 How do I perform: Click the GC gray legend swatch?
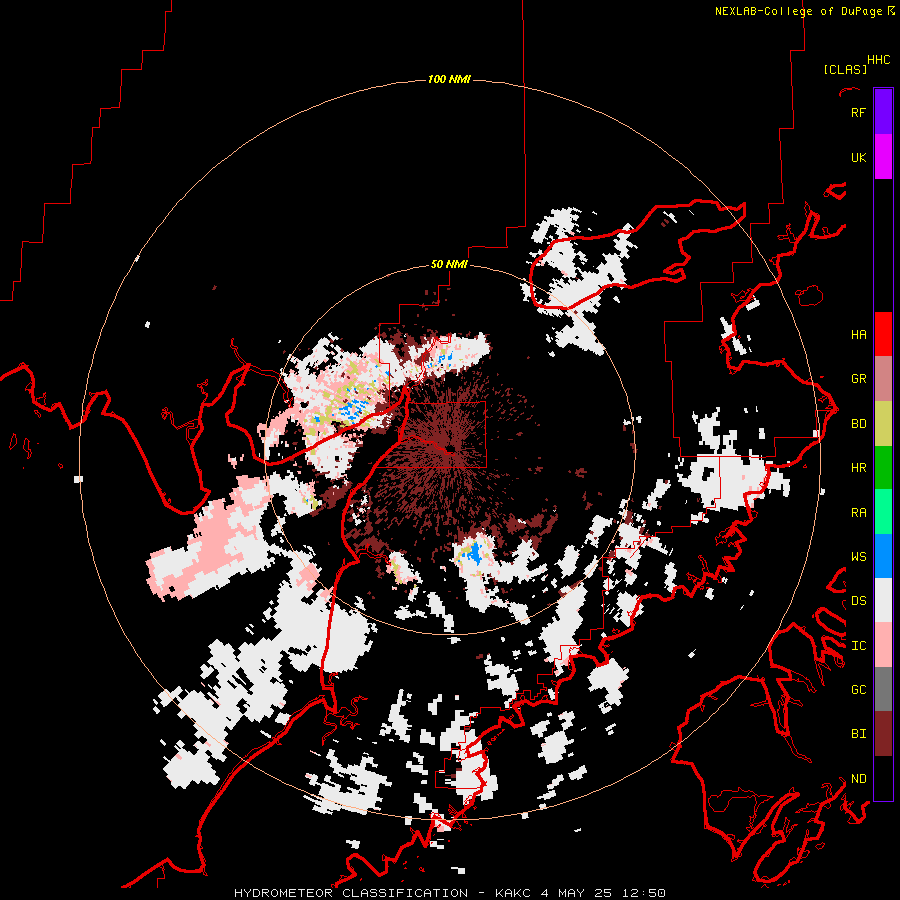883,689
